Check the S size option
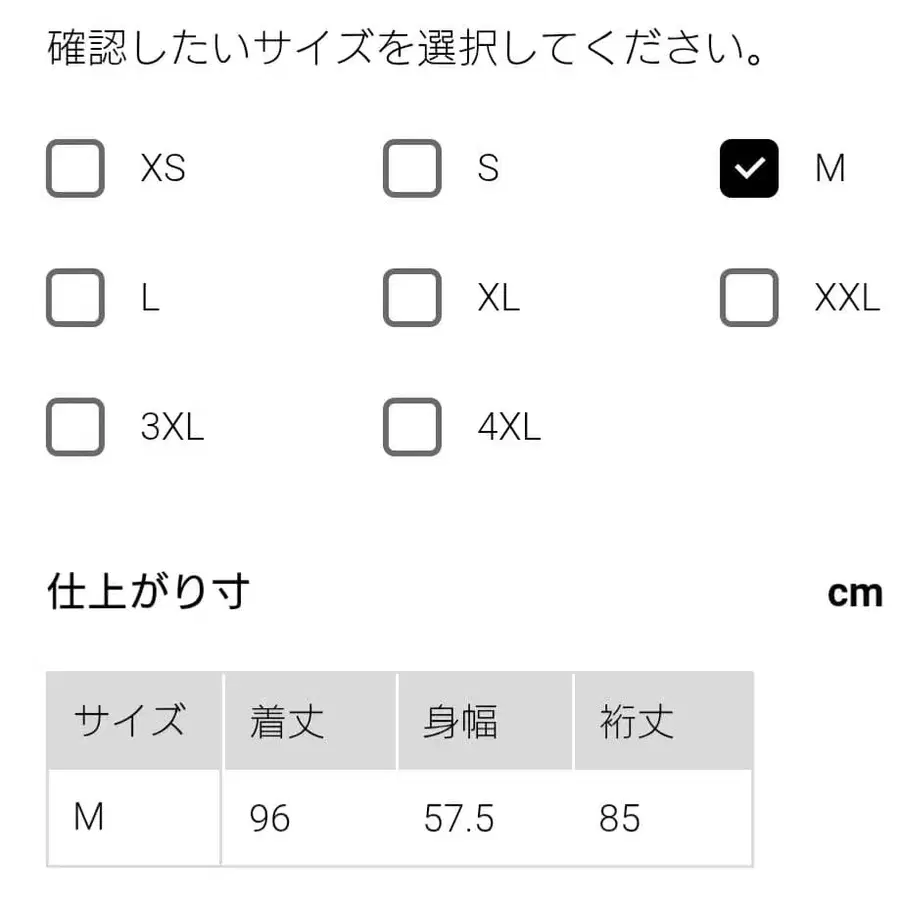The height and width of the screenshot is (900, 900). 411,168
